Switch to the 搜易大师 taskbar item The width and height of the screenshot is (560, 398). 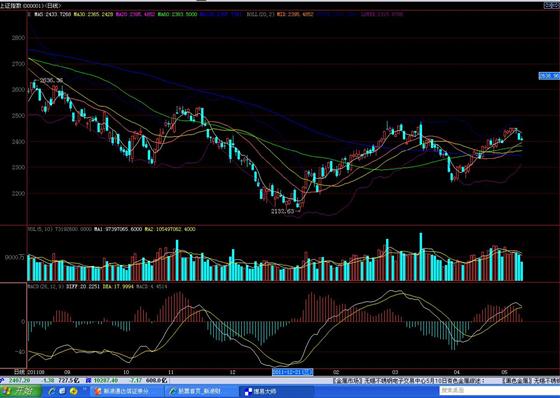(x=277, y=391)
